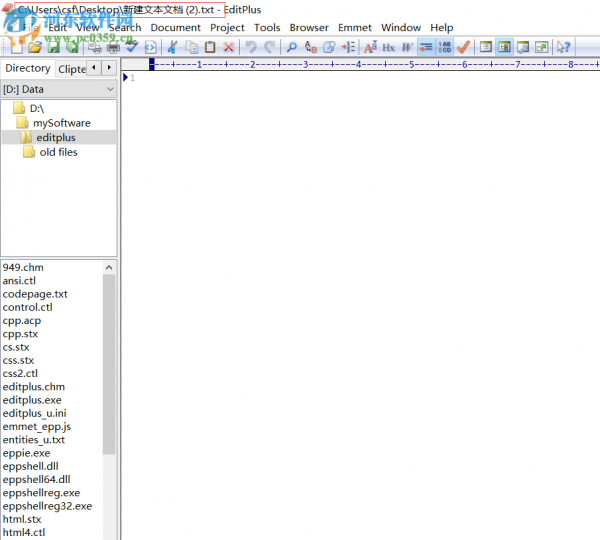Select editplus.exe in file list
This screenshot has height=540, width=600.
click(32, 400)
